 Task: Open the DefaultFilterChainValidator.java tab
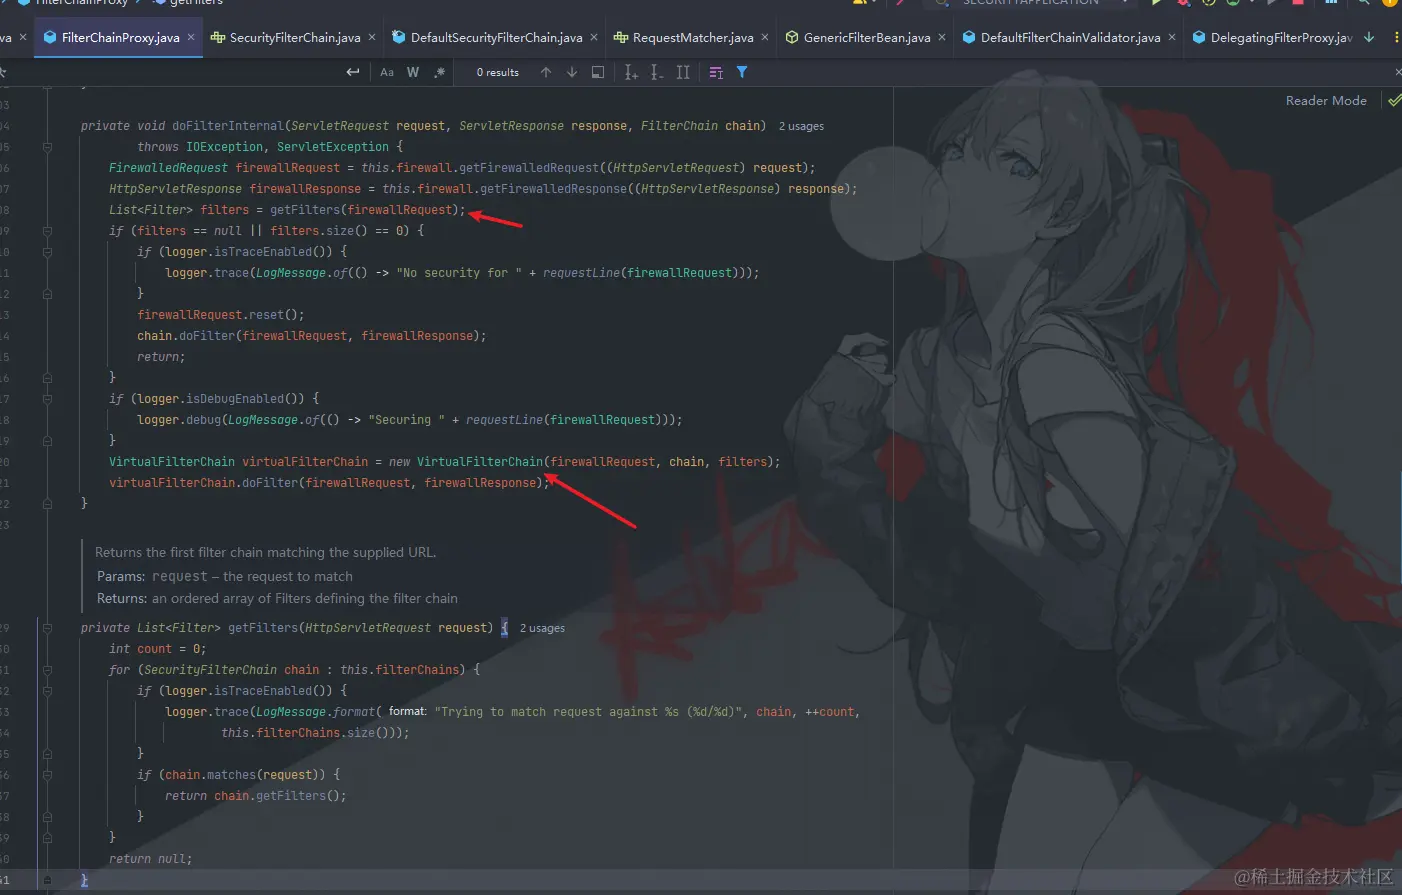(1070, 38)
